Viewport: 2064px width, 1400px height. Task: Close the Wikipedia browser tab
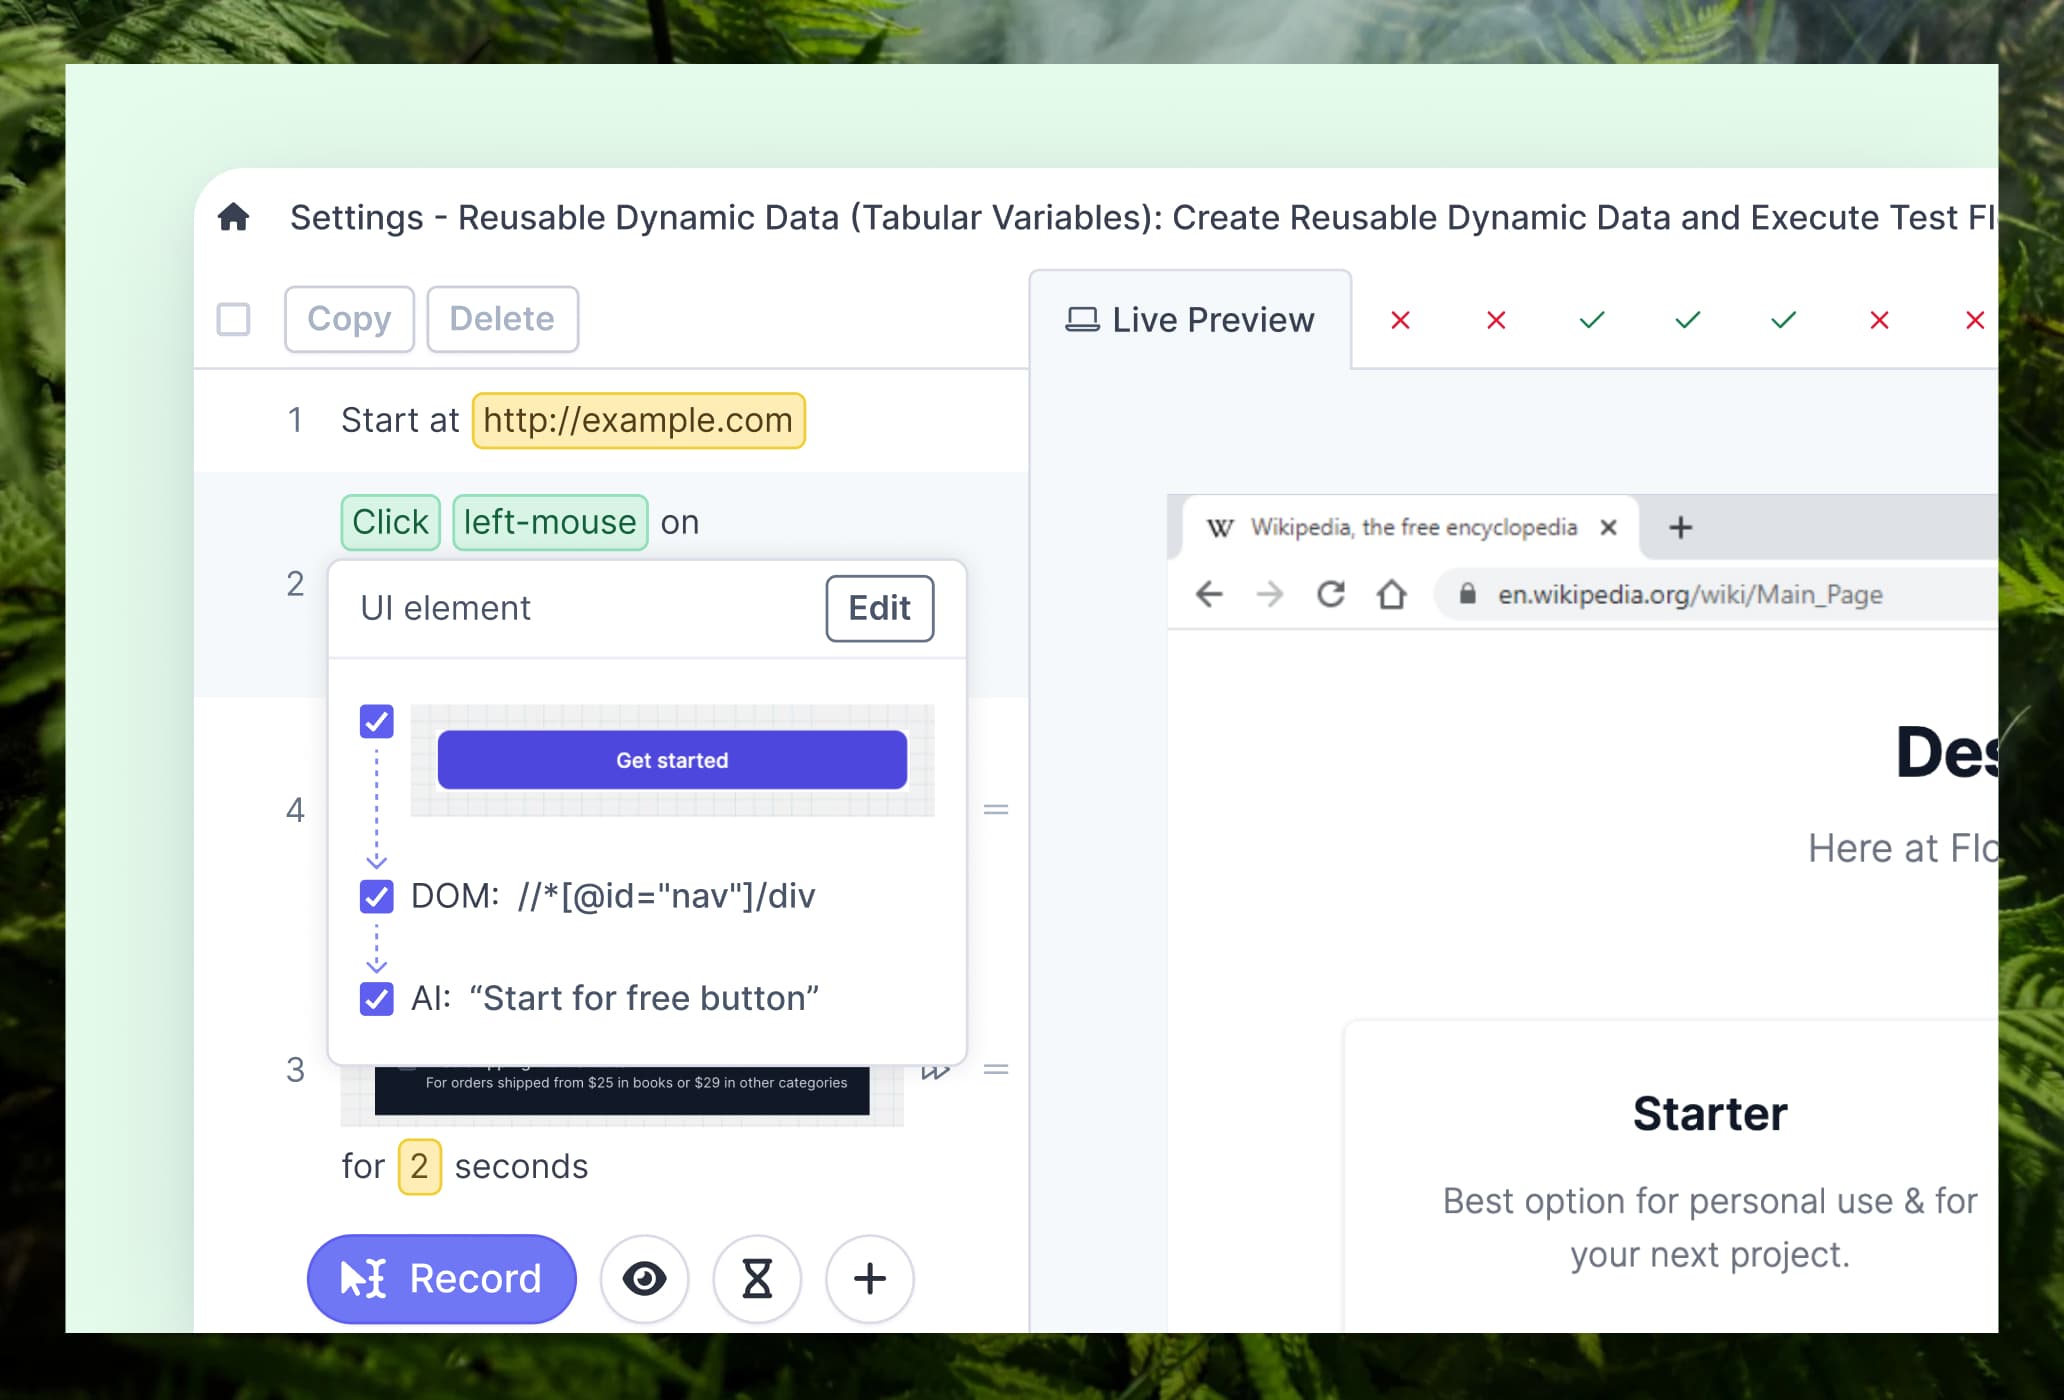[x=1609, y=527]
